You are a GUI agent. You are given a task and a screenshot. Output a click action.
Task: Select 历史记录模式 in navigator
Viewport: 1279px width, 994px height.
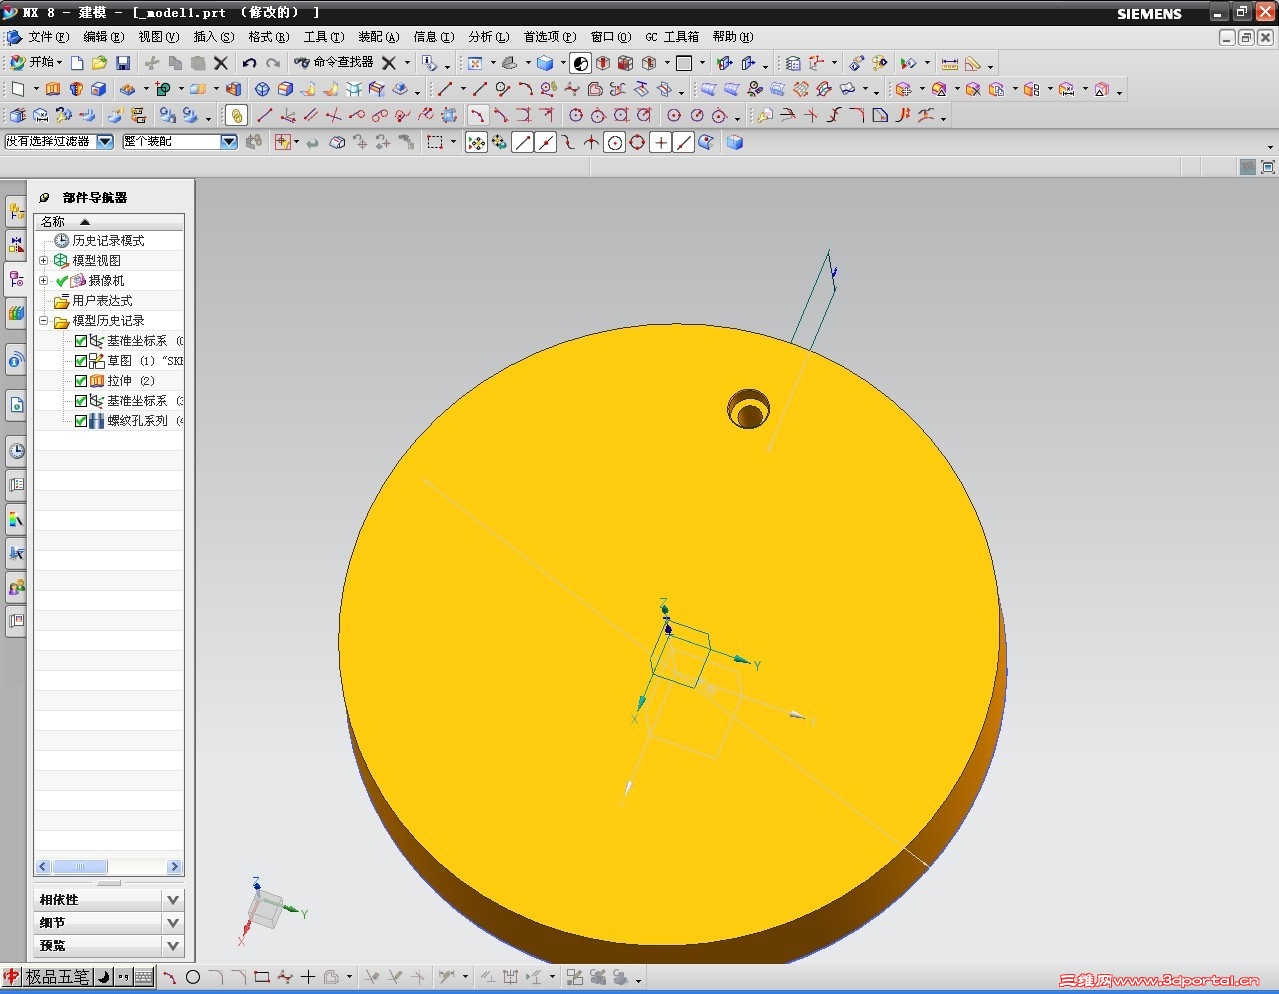(108, 241)
